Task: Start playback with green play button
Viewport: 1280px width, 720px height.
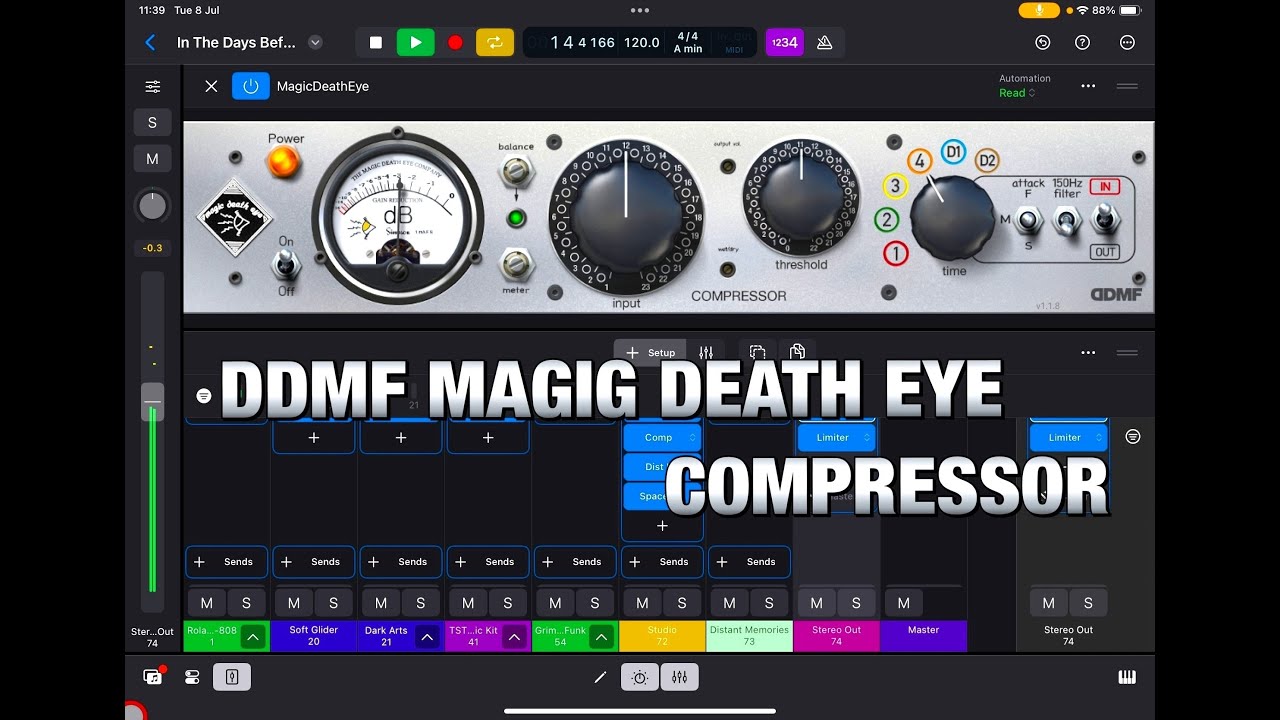Action: tap(415, 42)
